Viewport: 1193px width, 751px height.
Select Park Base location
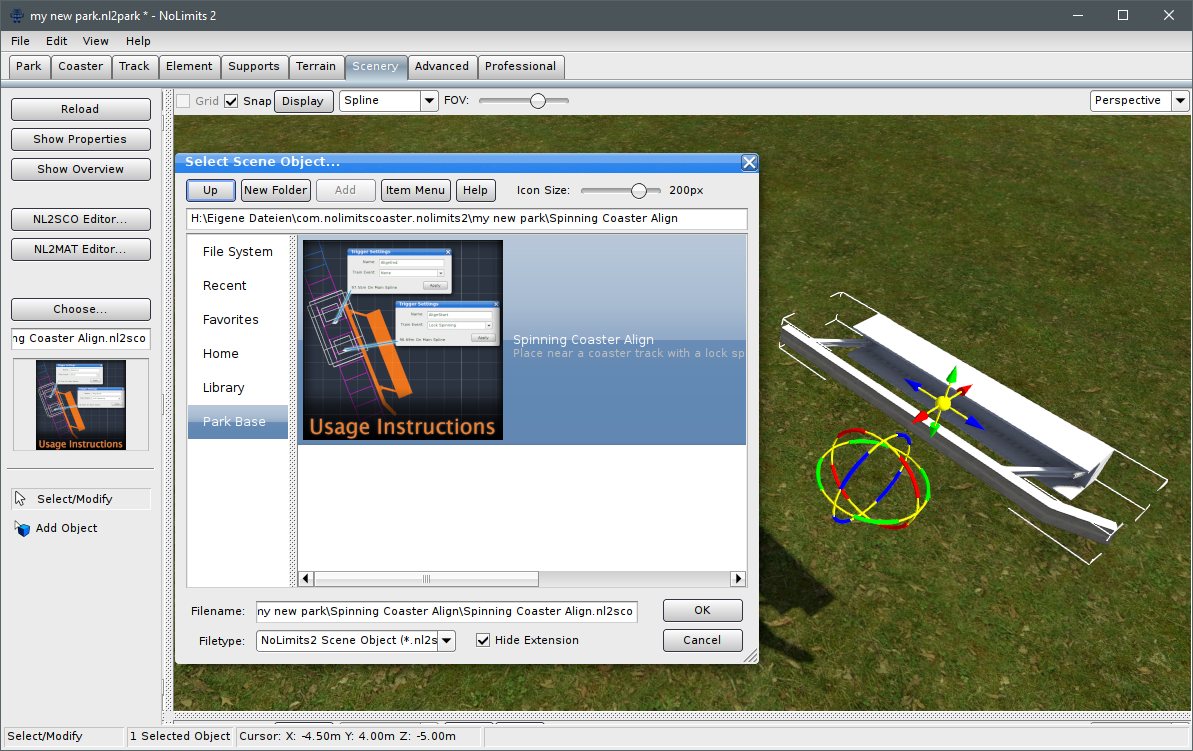click(x=237, y=422)
